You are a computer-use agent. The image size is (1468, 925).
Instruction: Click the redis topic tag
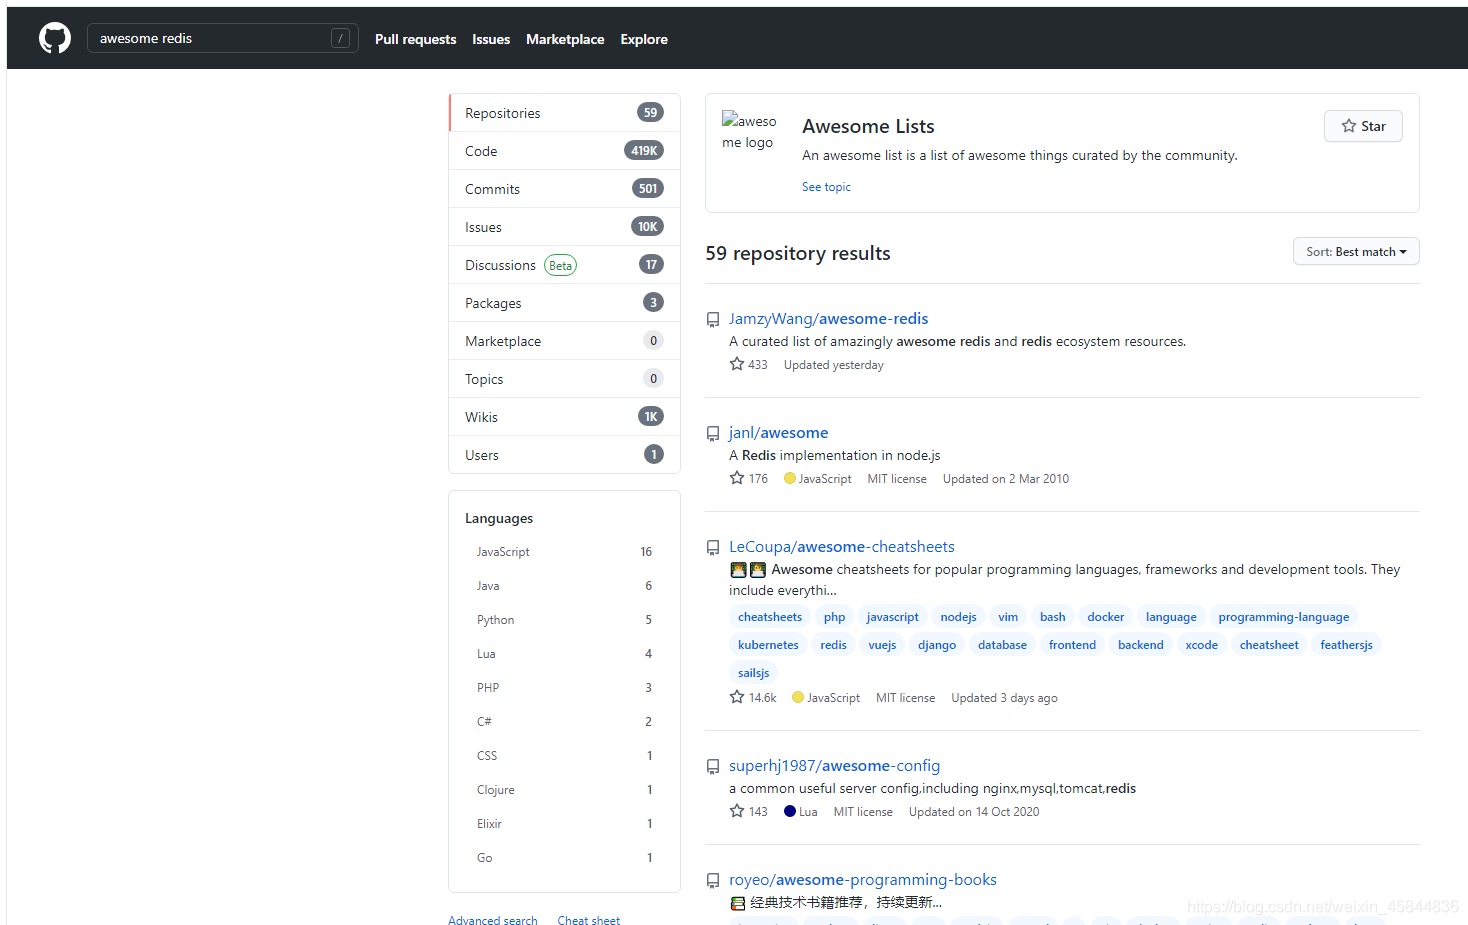click(x=833, y=645)
